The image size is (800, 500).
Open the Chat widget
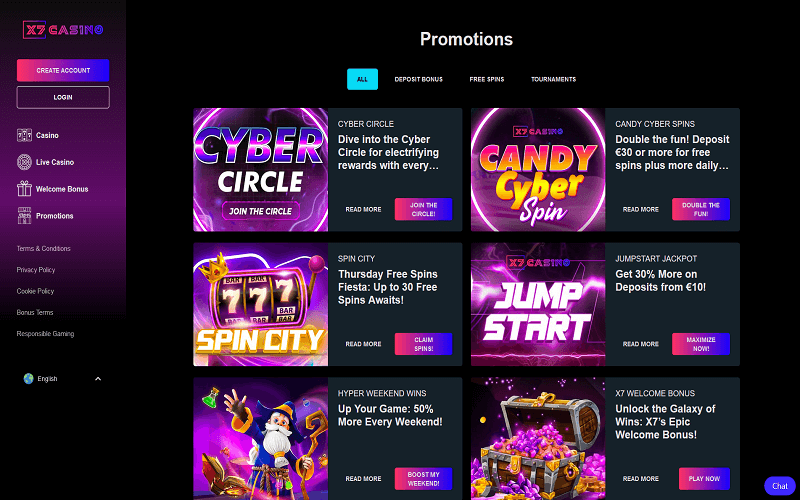780,486
